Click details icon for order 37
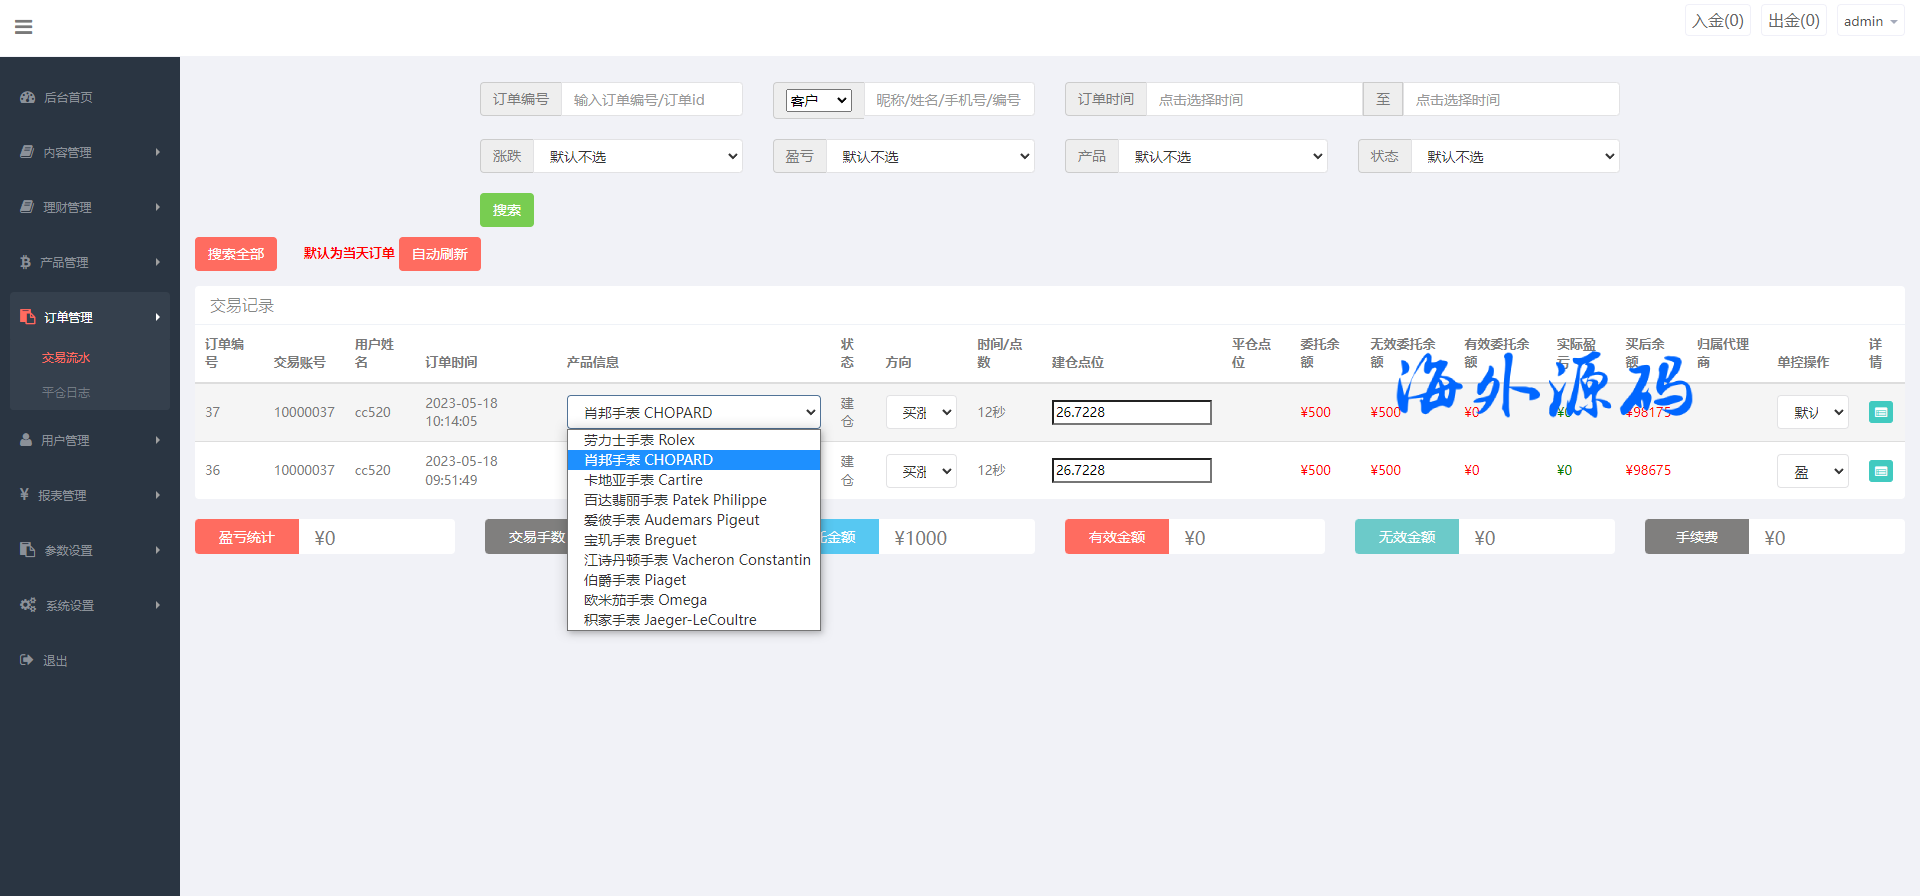Viewport: 1920px width, 896px height. 1880,412
